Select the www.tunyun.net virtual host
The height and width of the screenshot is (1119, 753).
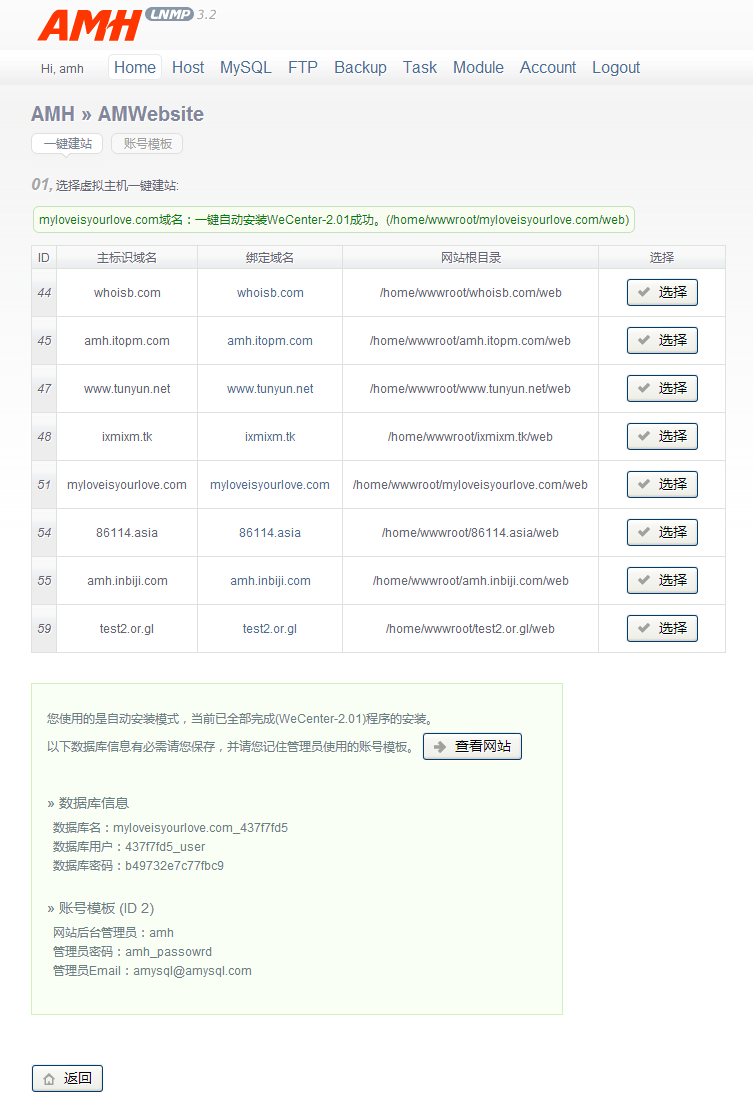point(662,389)
